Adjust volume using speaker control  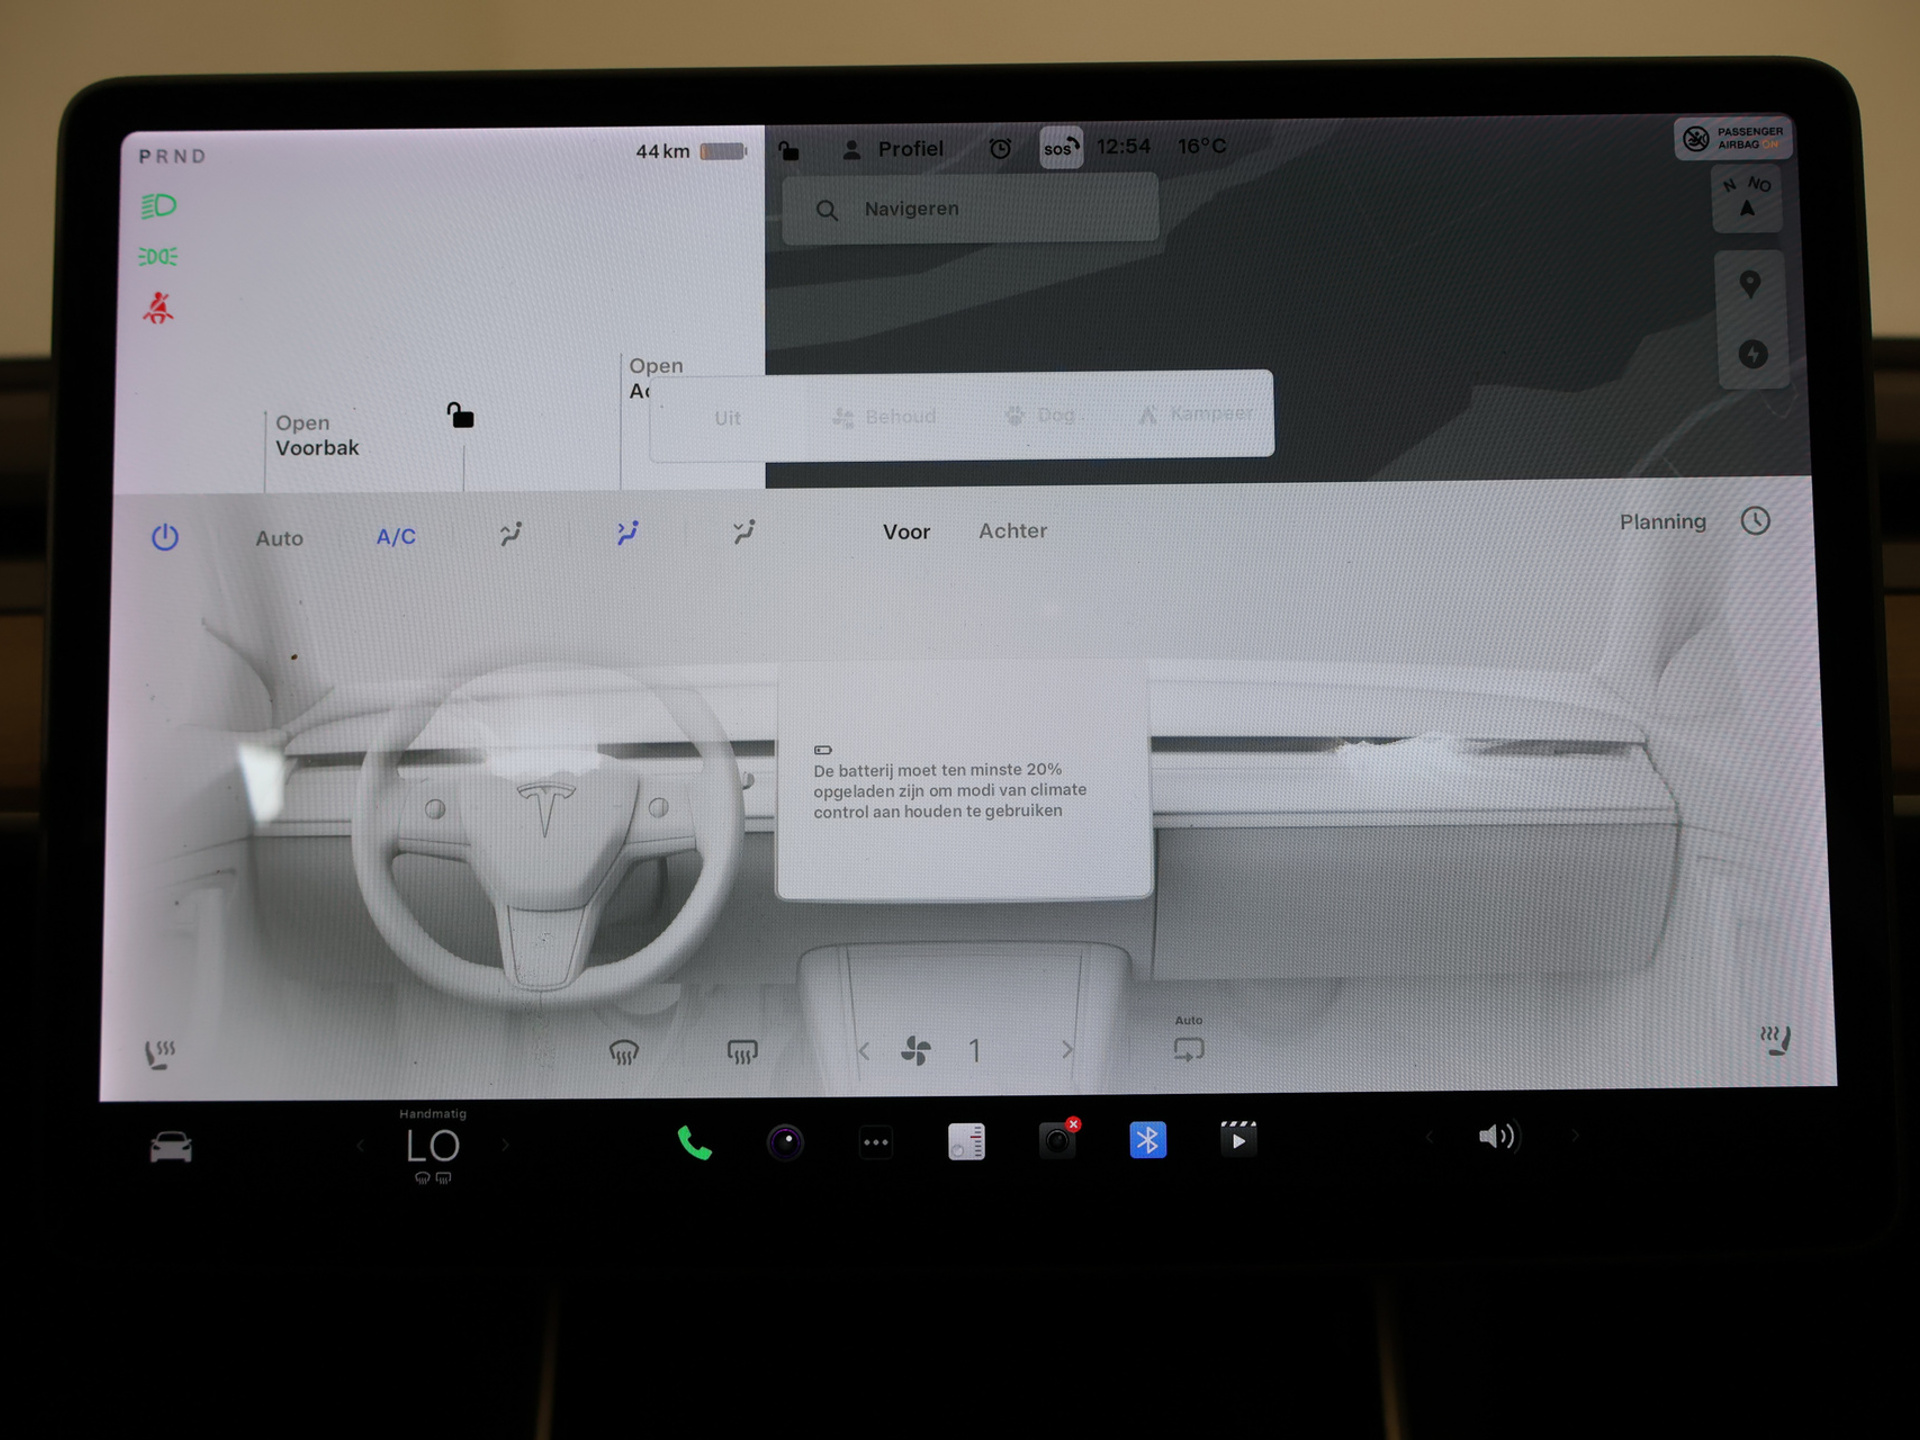coord(1497,1137)
